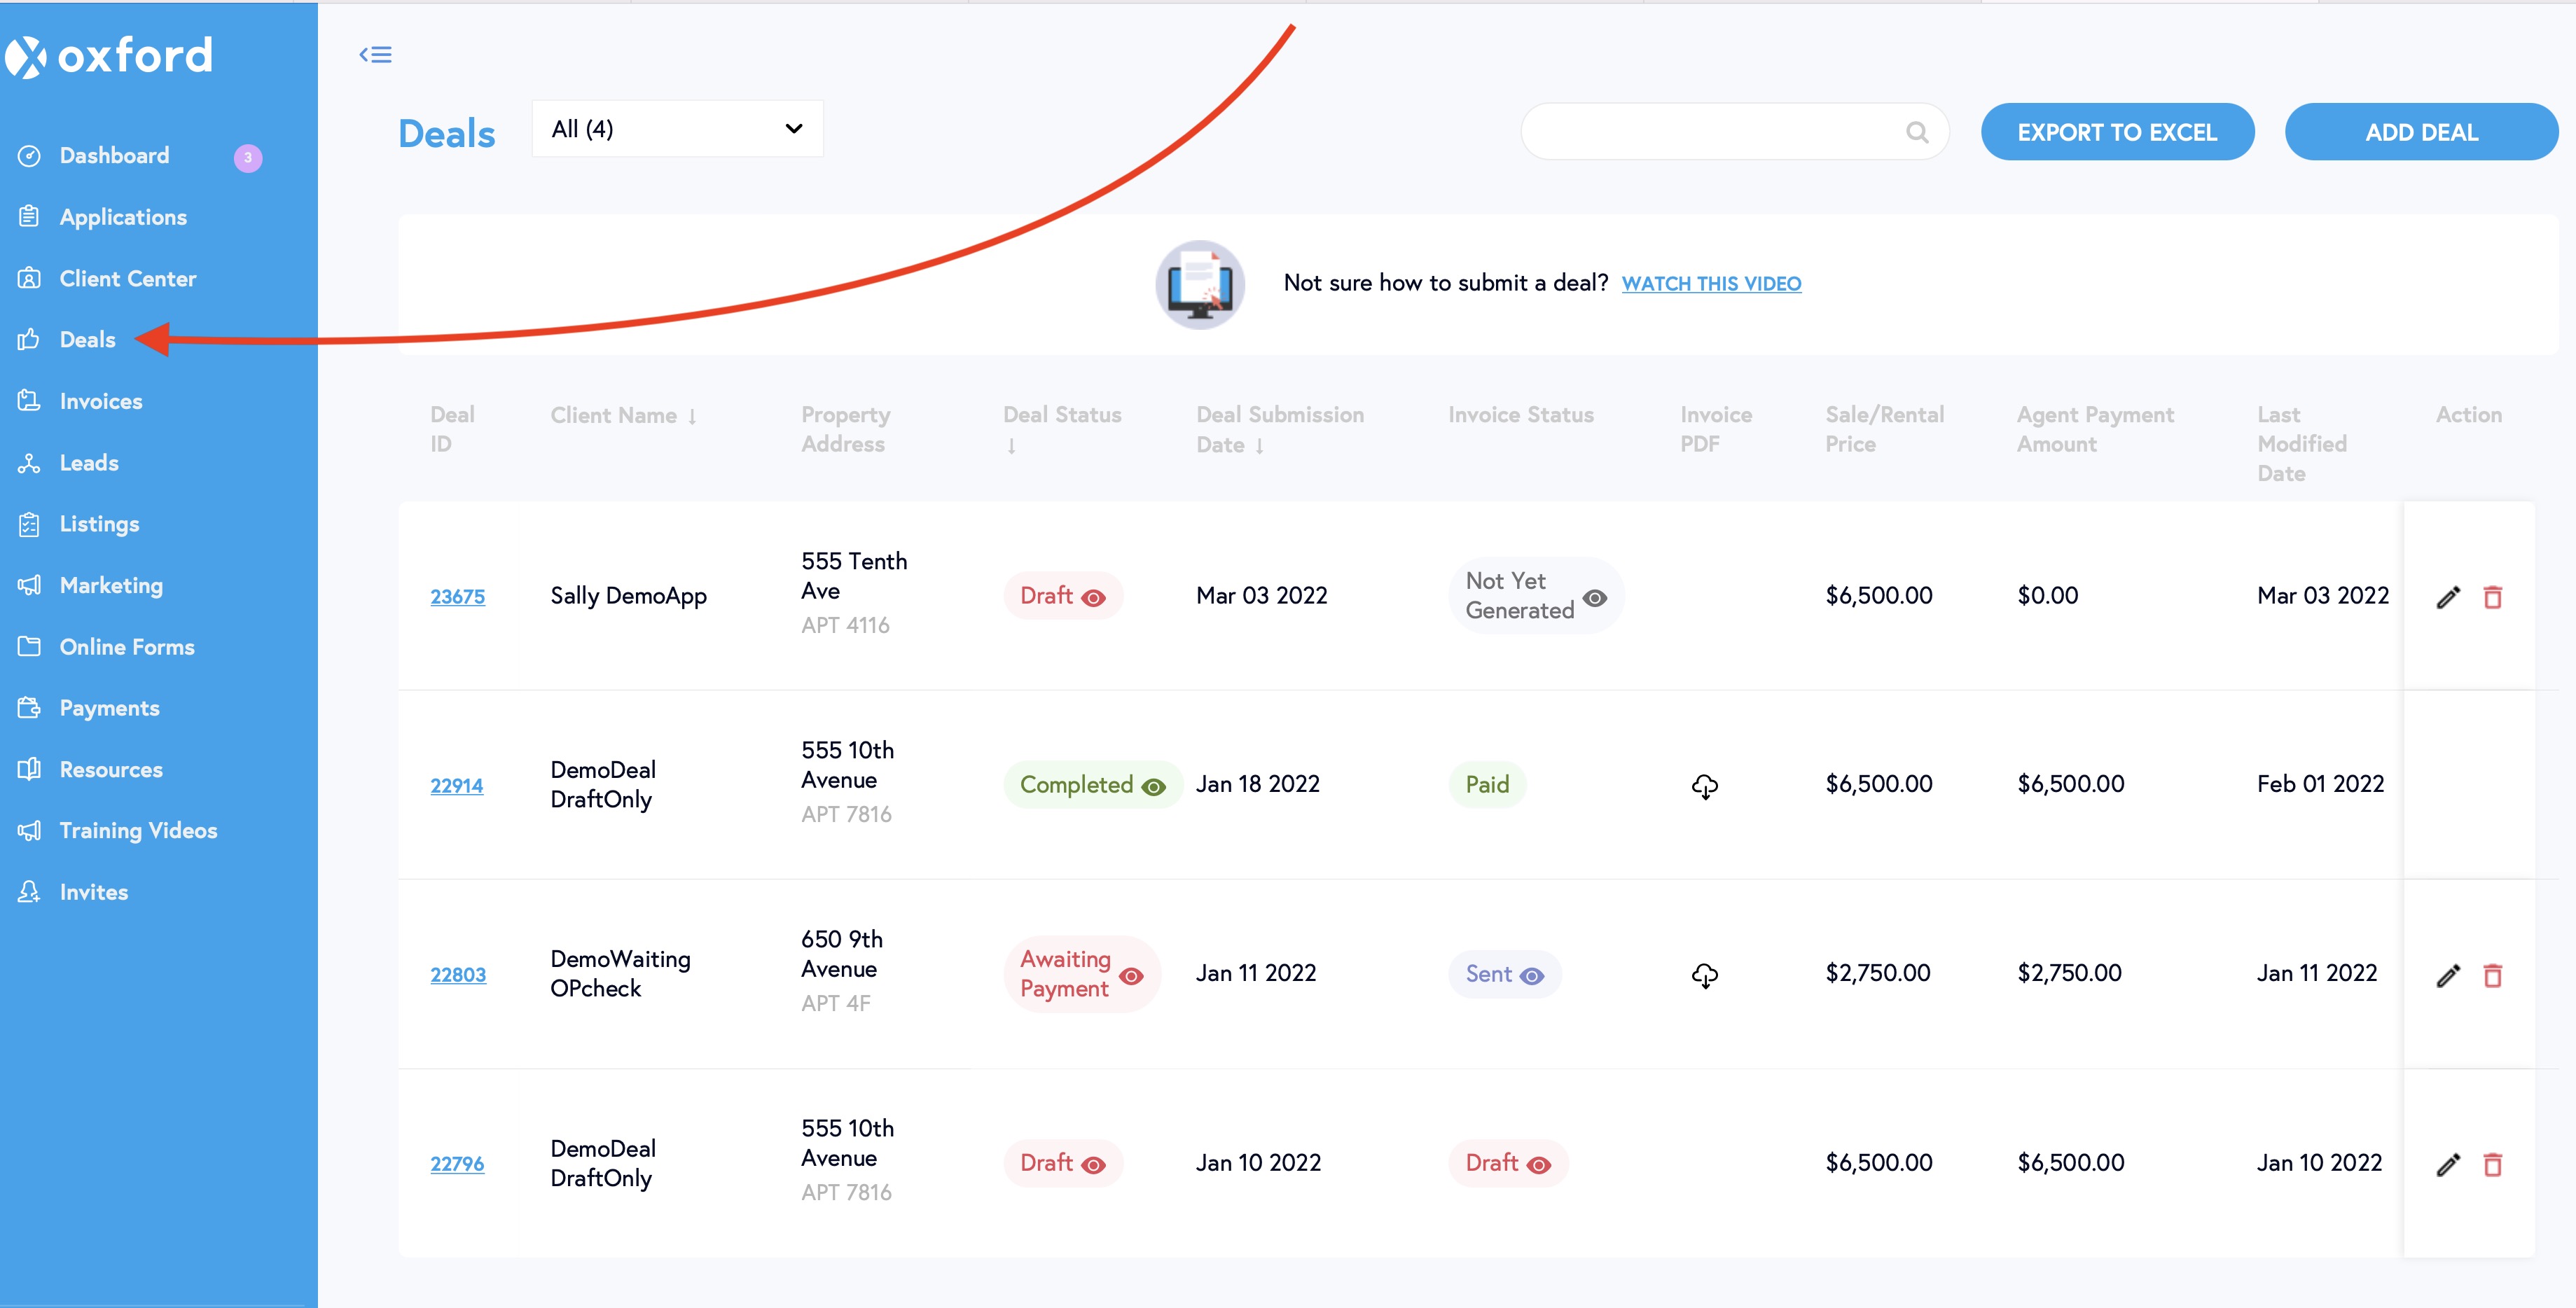Click the search magnifier icon
Image resolution: width=2576 pixels, height=1308 pixels.
click(x=1916, y=132)
